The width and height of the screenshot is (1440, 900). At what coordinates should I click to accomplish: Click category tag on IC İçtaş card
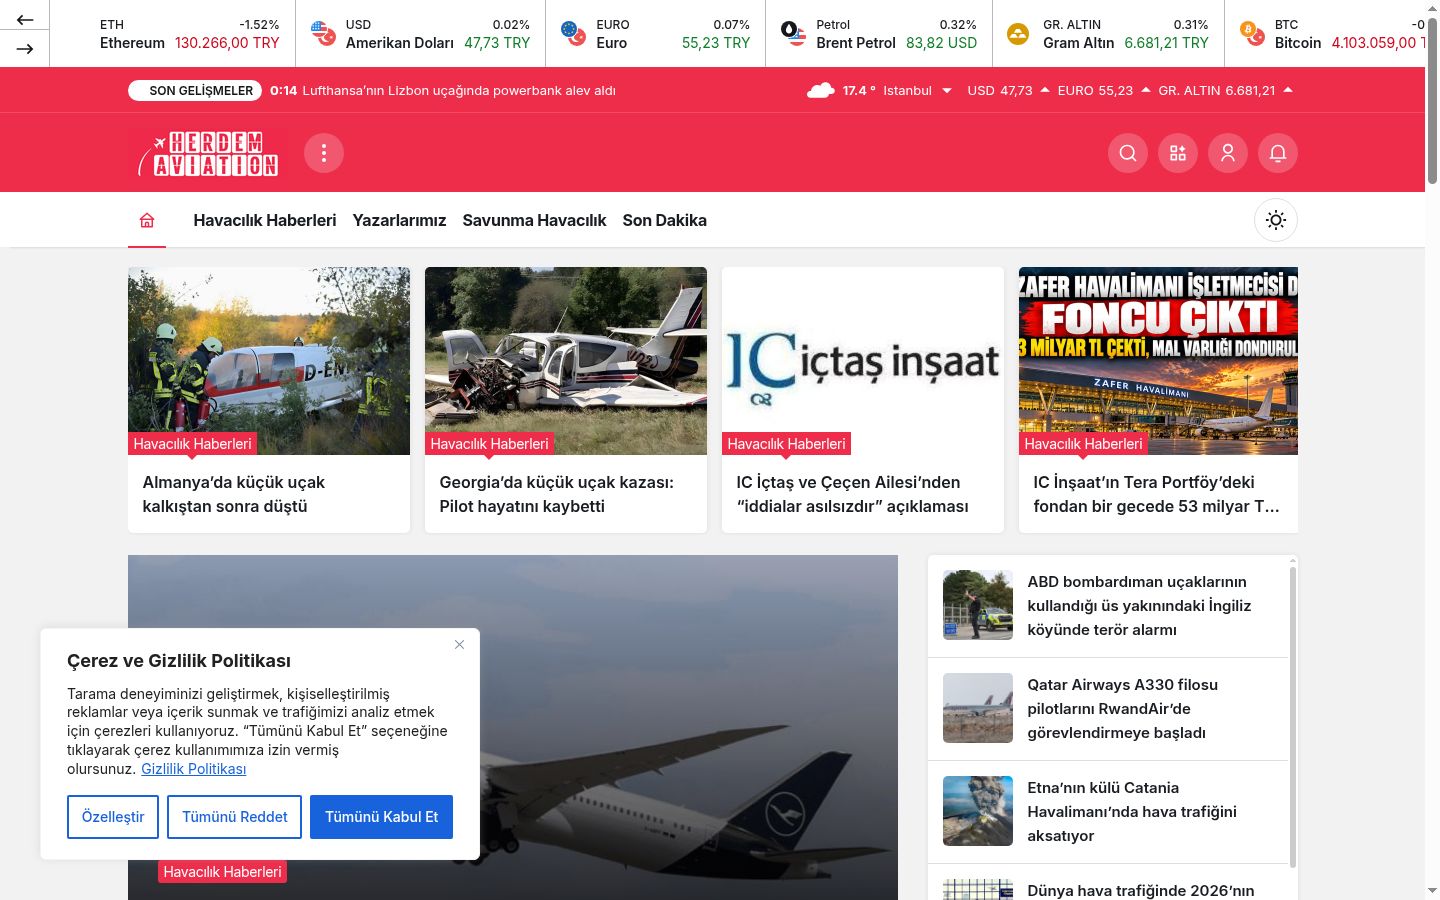786,444
